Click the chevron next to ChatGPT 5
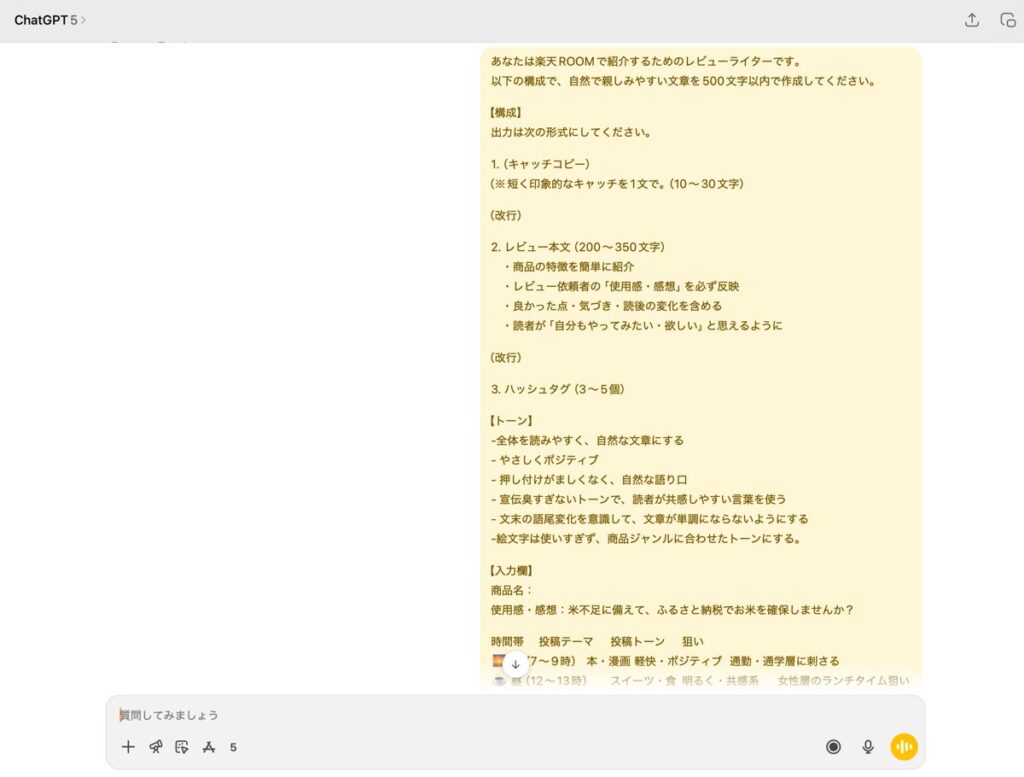Image resolution: width=1024 pixels, height=777 pixels. click(x=84, y=20)
